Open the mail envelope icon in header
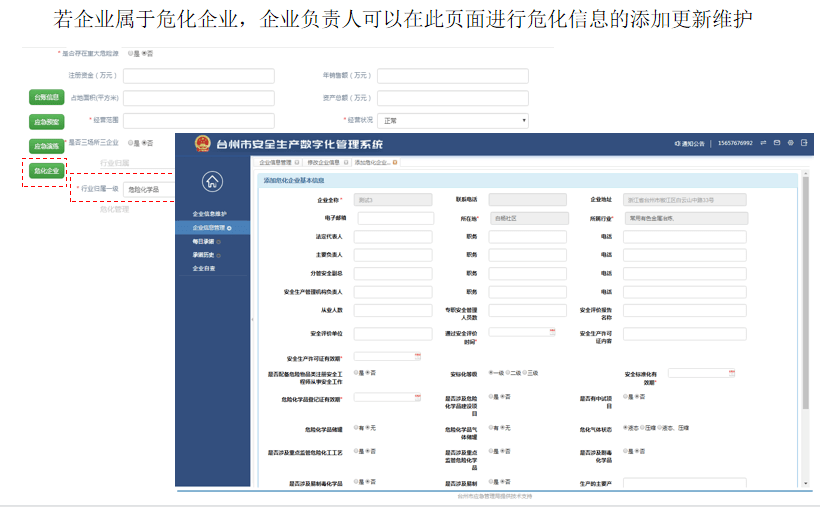 pyautogui.click(x=777, y=143)
